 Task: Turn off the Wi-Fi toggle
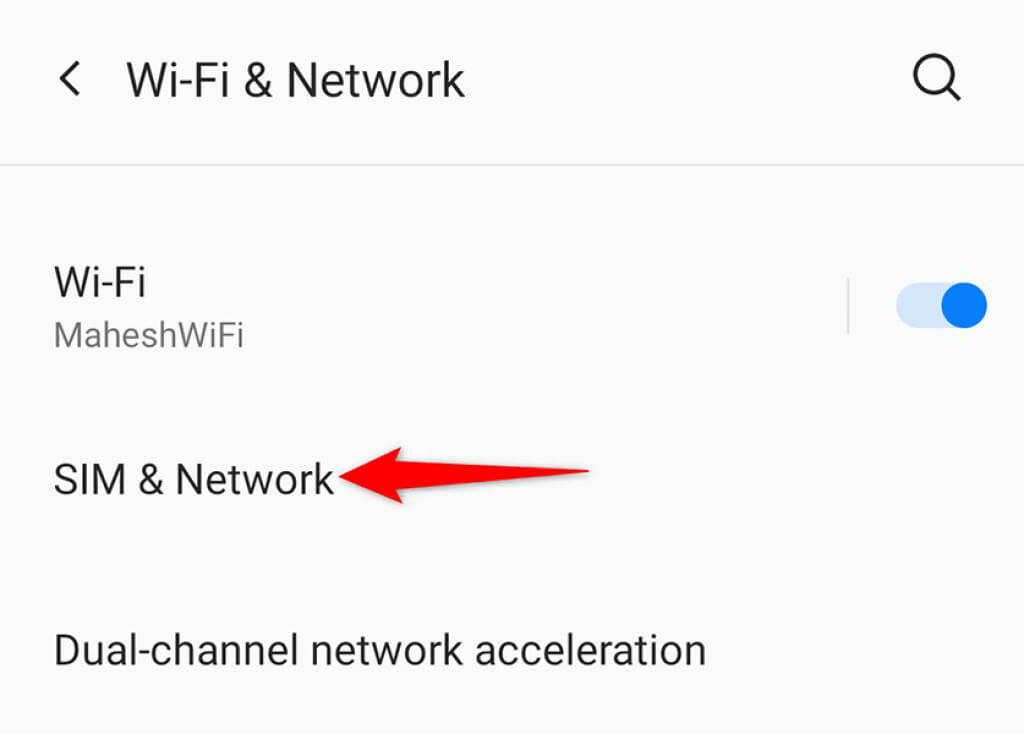click(941, 305)
